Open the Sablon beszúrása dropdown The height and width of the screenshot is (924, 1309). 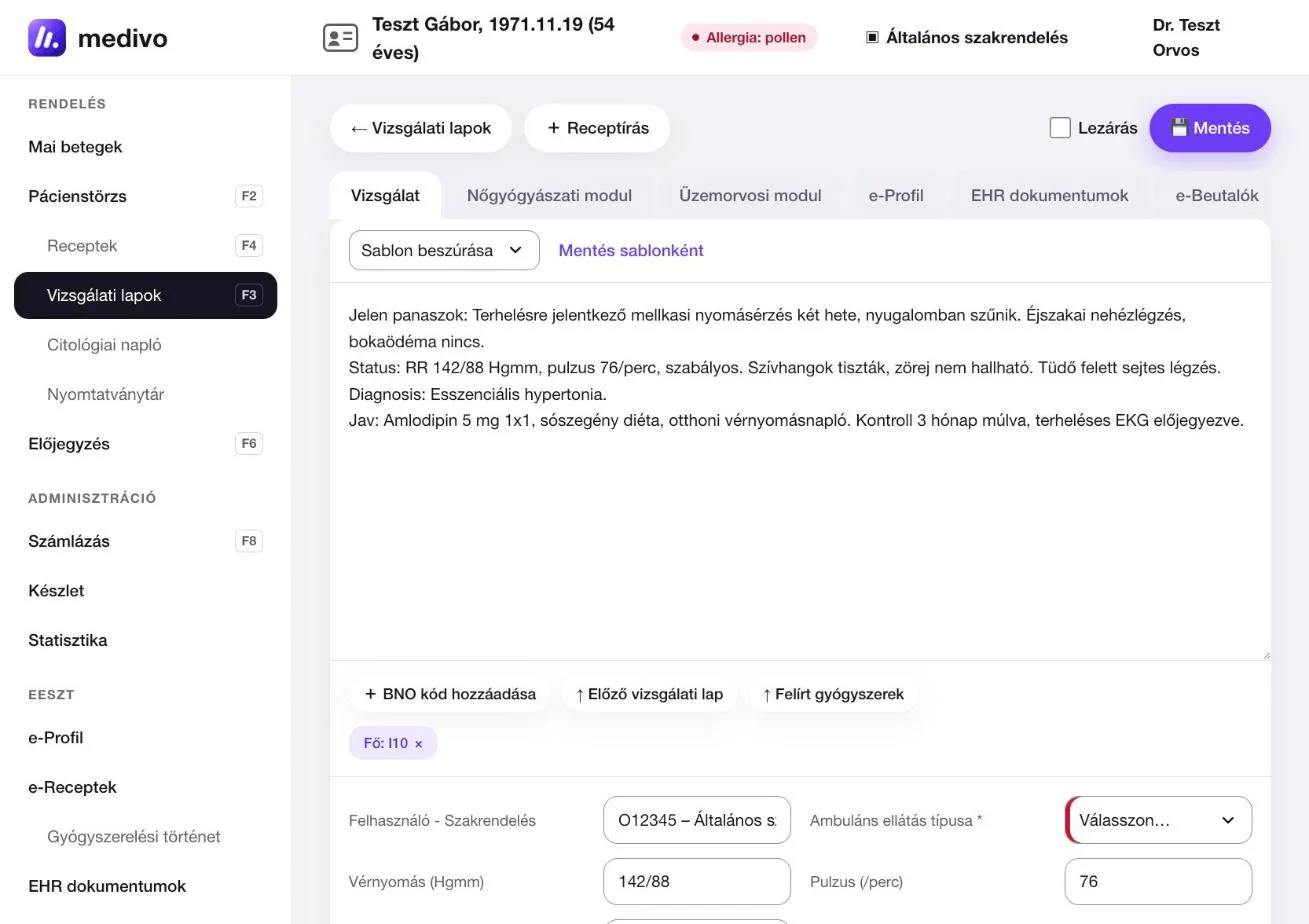point(444,250)
